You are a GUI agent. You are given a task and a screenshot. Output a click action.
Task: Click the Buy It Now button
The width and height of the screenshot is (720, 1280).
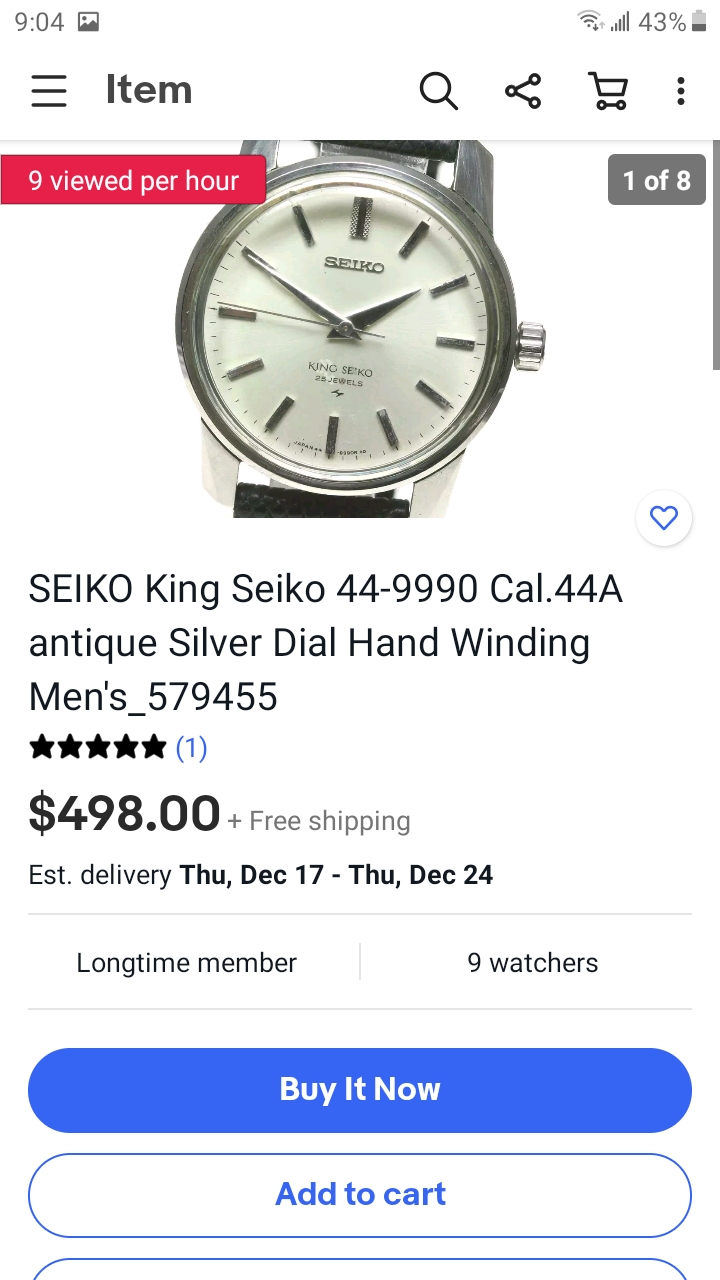coord(360,1090)
